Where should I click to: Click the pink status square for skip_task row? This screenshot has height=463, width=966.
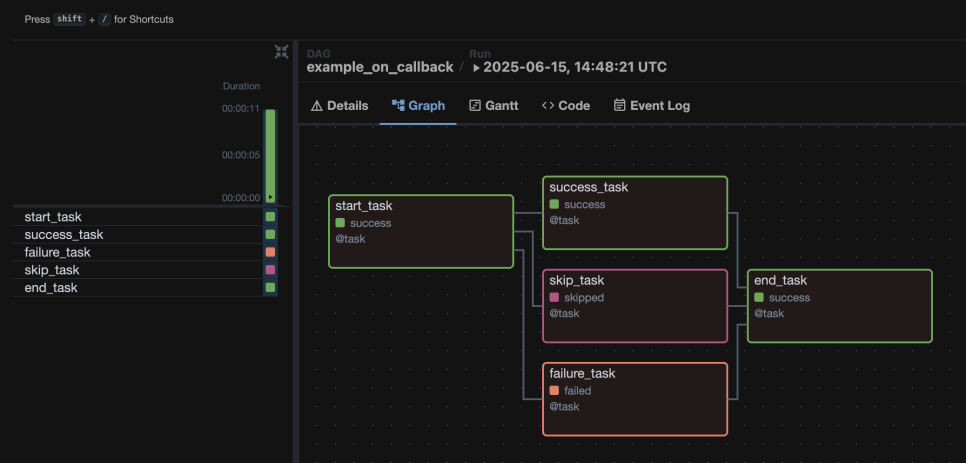270,270
